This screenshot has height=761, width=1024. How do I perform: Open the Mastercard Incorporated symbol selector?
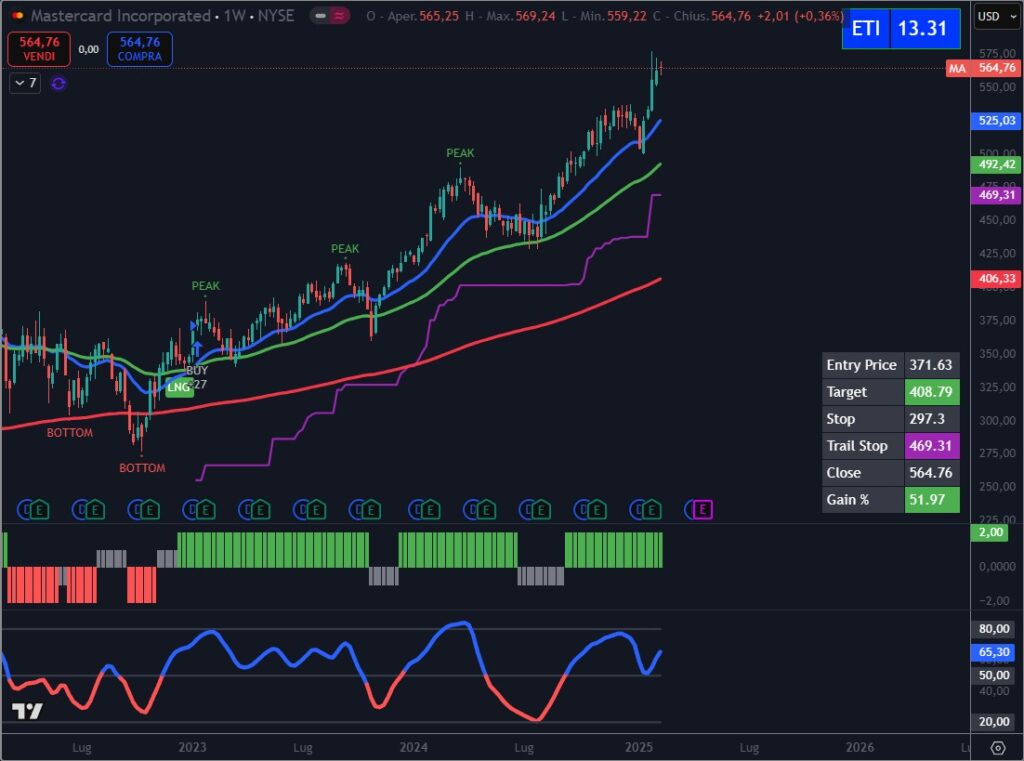pyautogui.click(x=120, y=17)
